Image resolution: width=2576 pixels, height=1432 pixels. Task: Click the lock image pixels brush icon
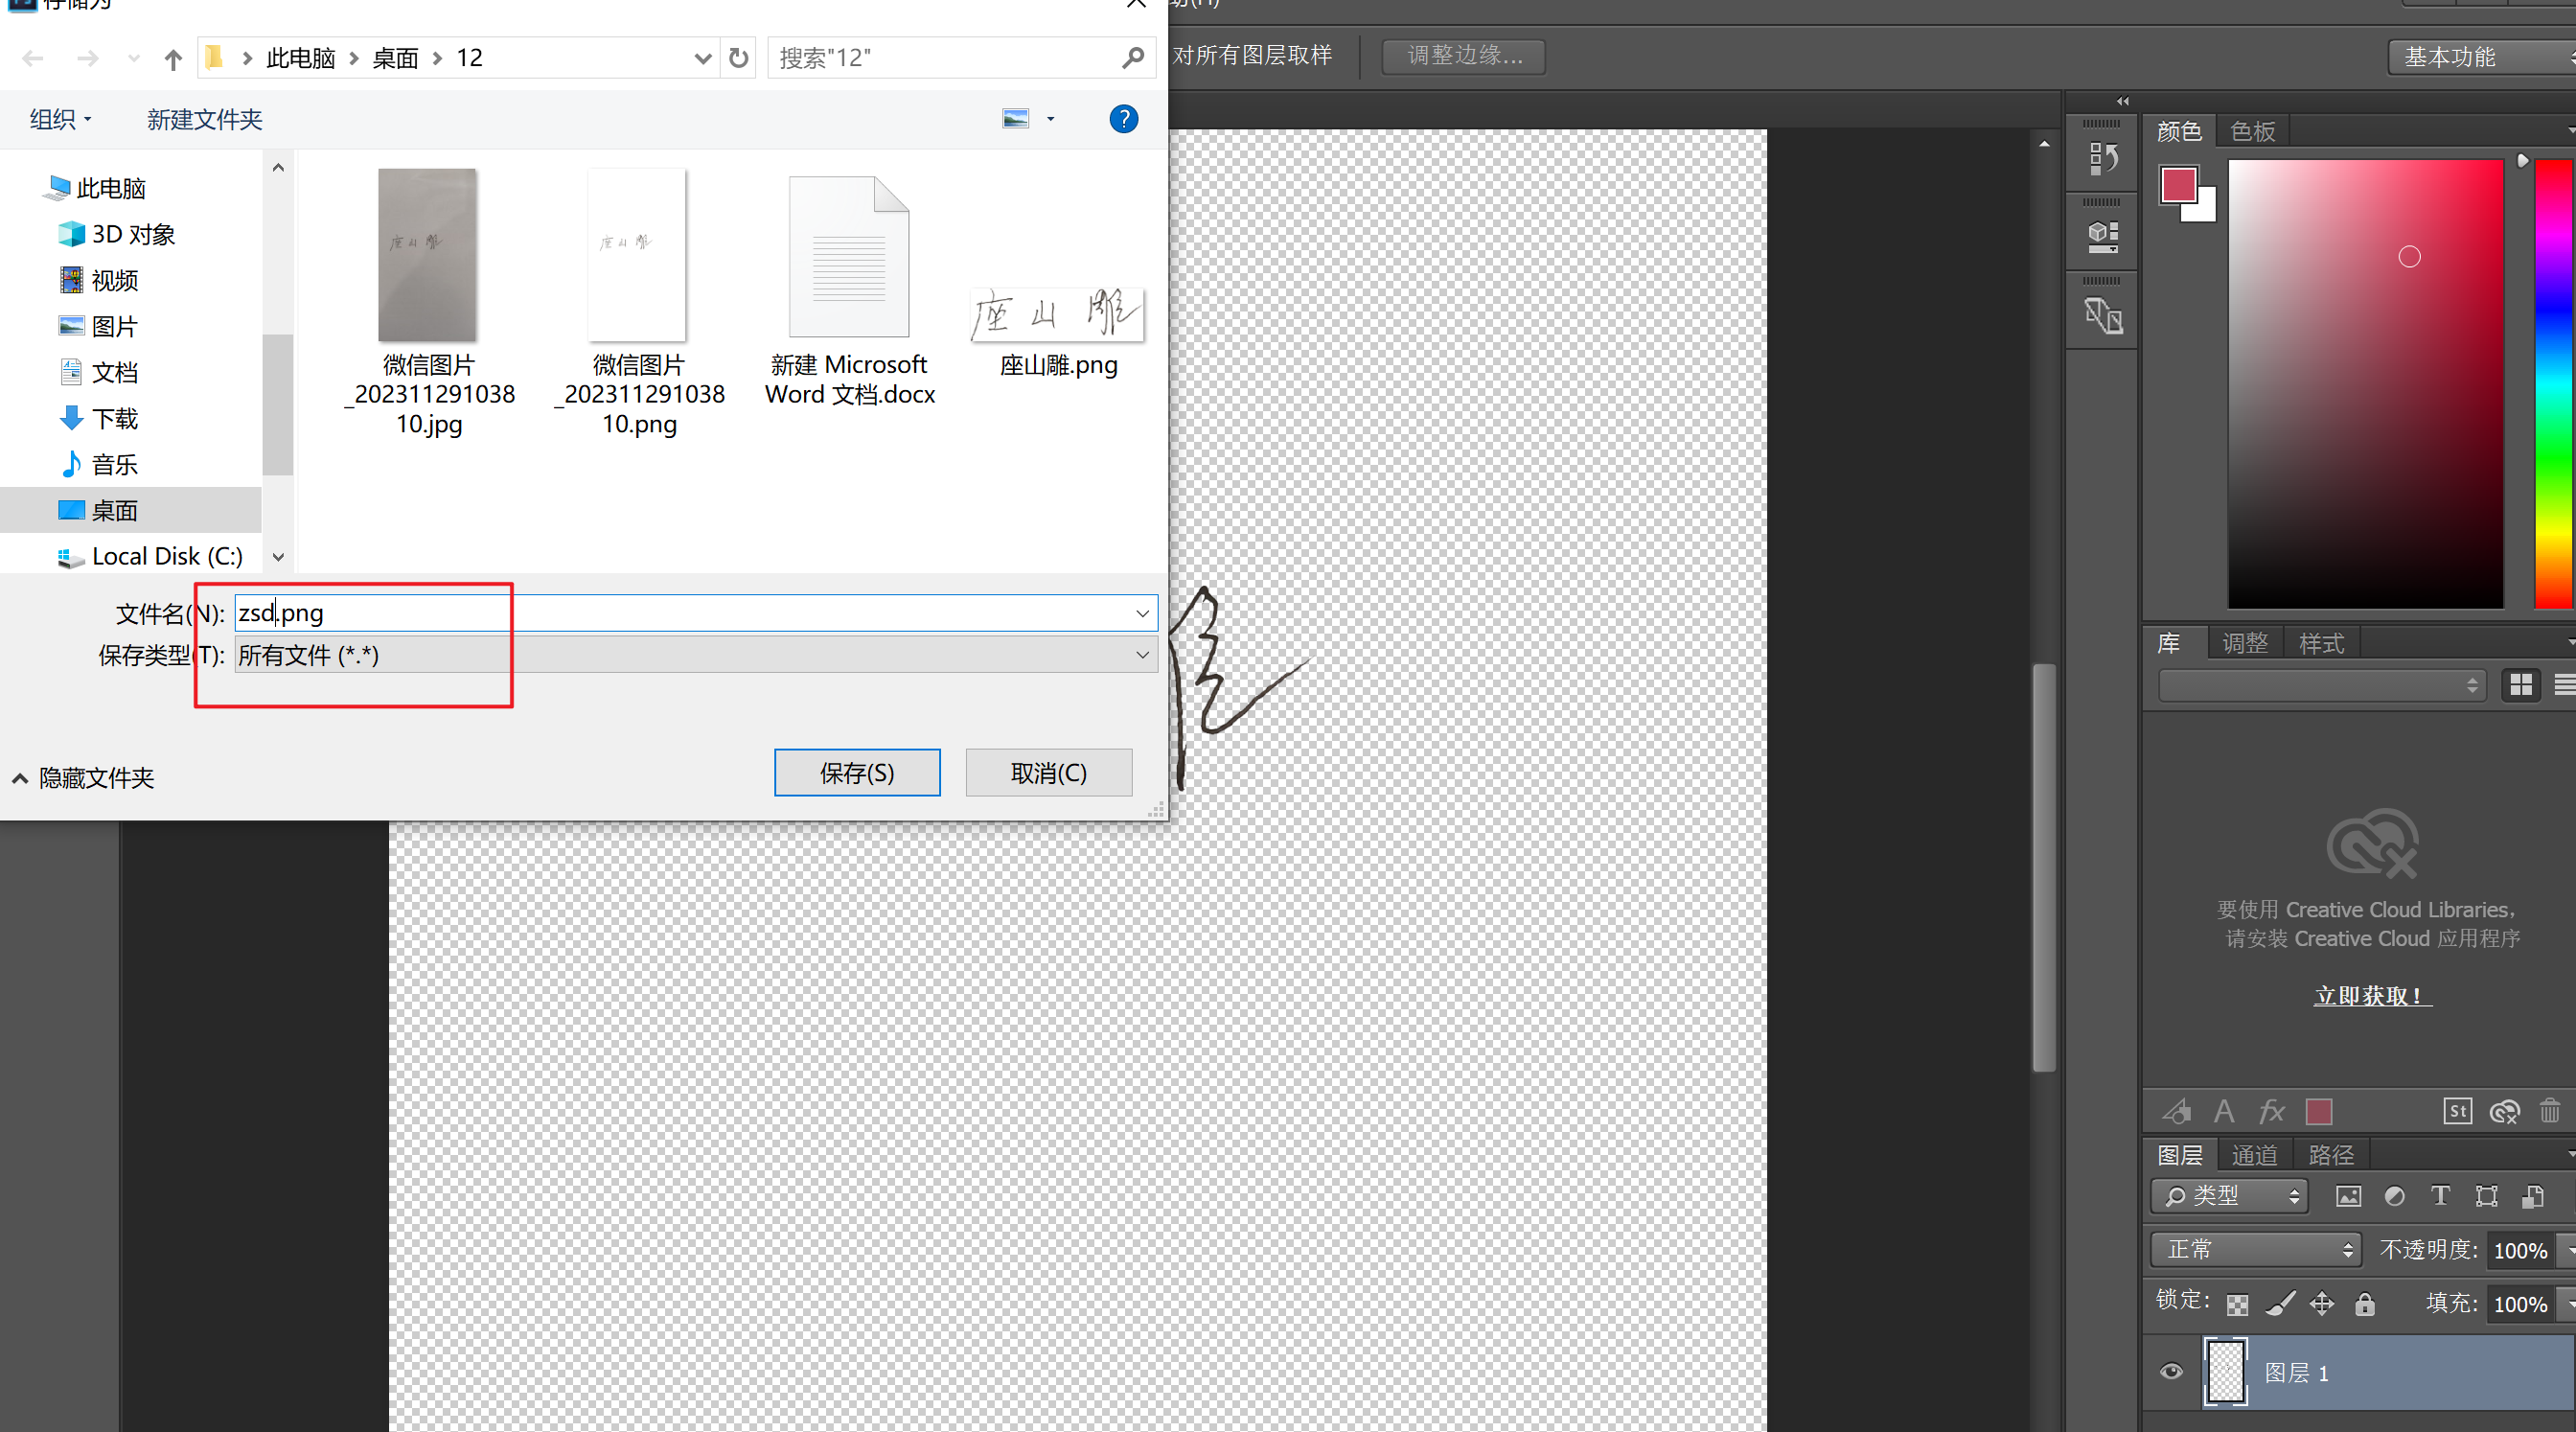point(2280,1304)
